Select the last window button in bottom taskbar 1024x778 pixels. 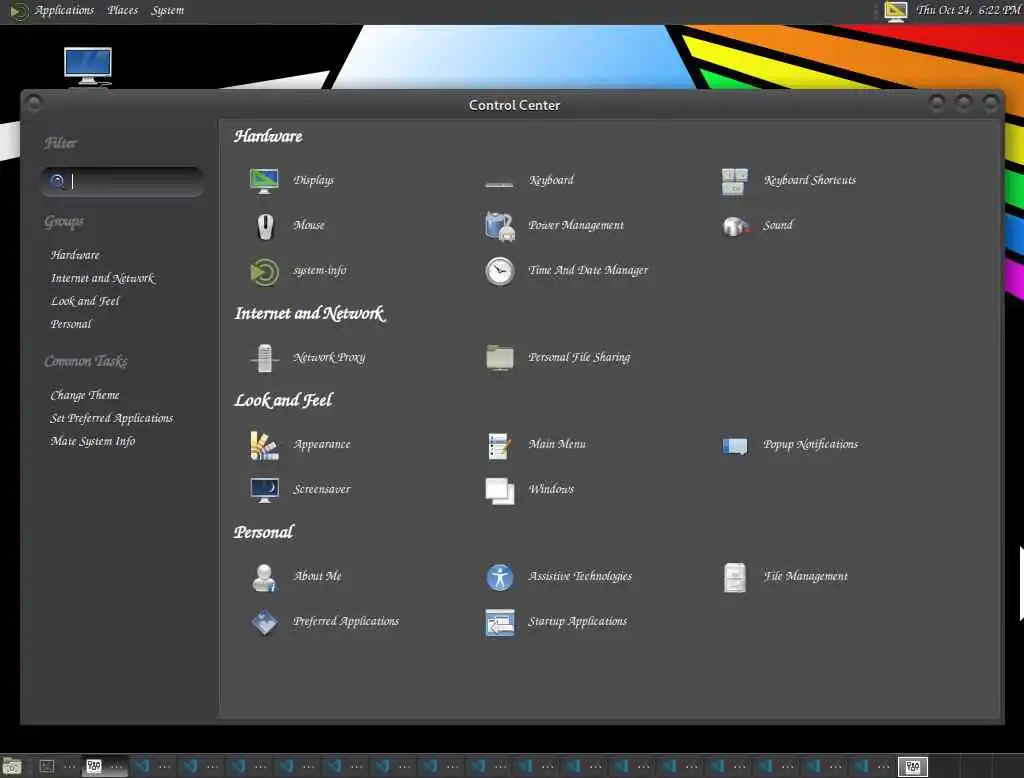click(x=913, y=767)
